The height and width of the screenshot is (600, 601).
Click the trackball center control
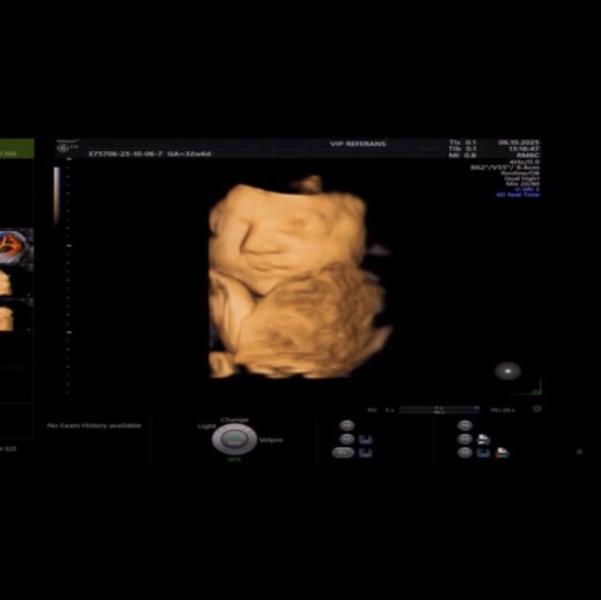pyautogui.click(x=234, y=439)
